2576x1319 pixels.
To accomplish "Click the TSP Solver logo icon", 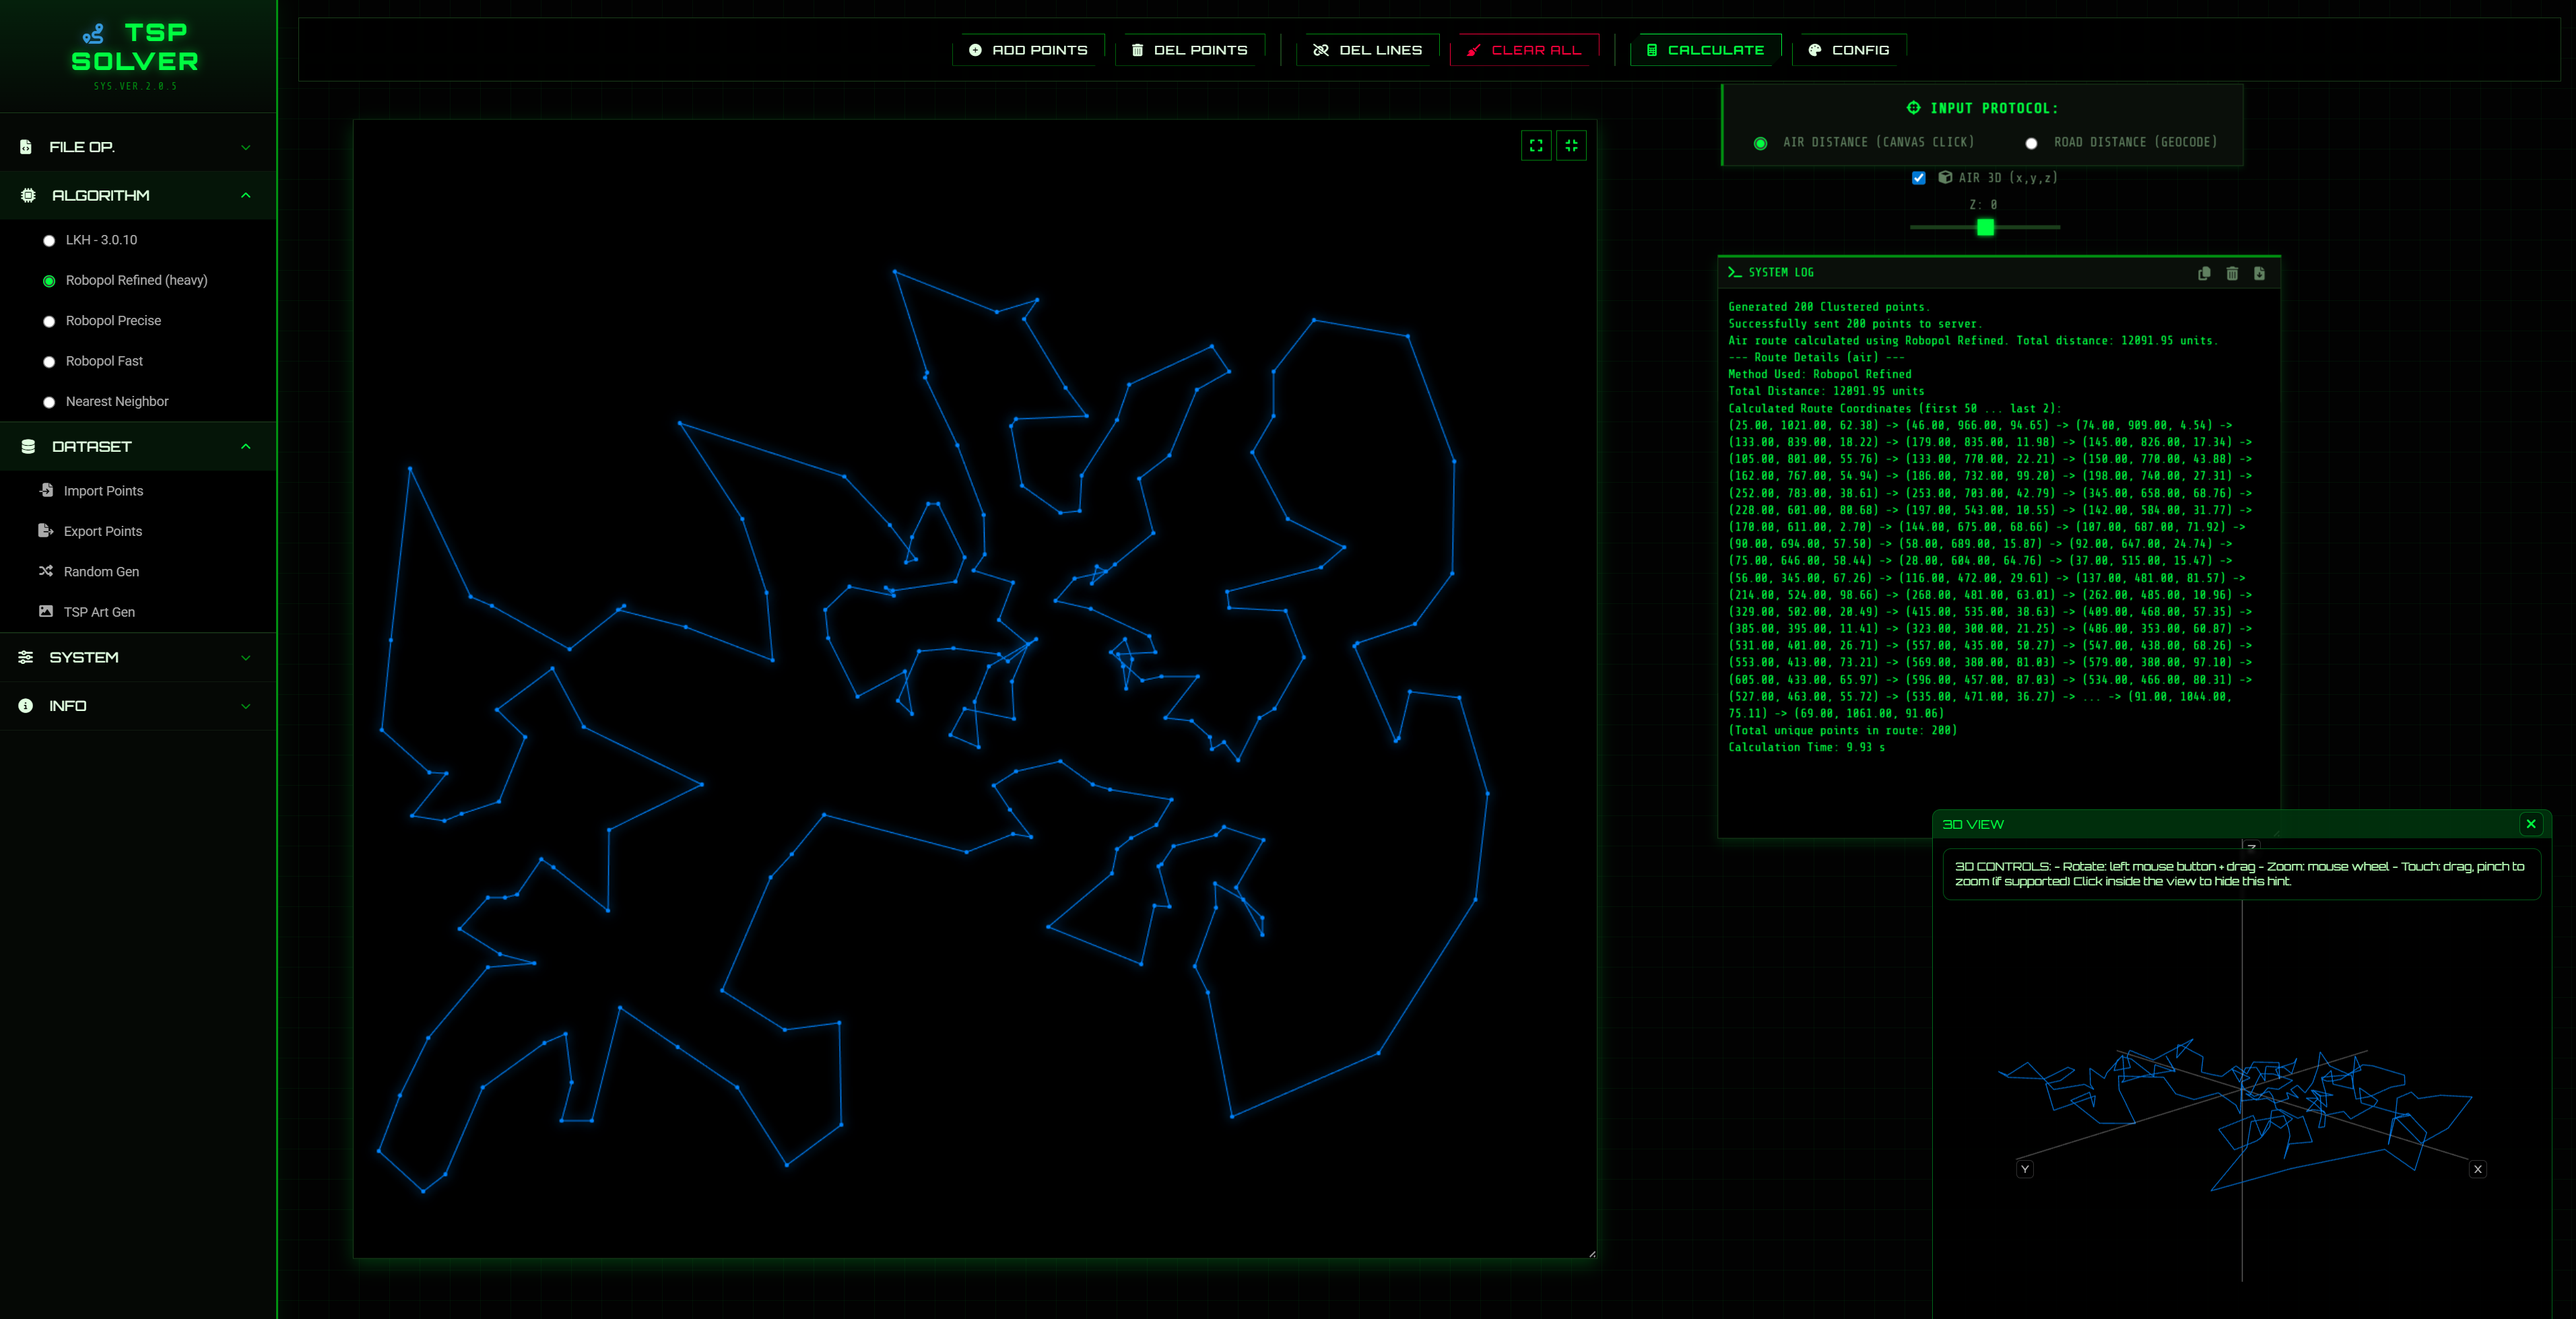I will tap(93, 35).
